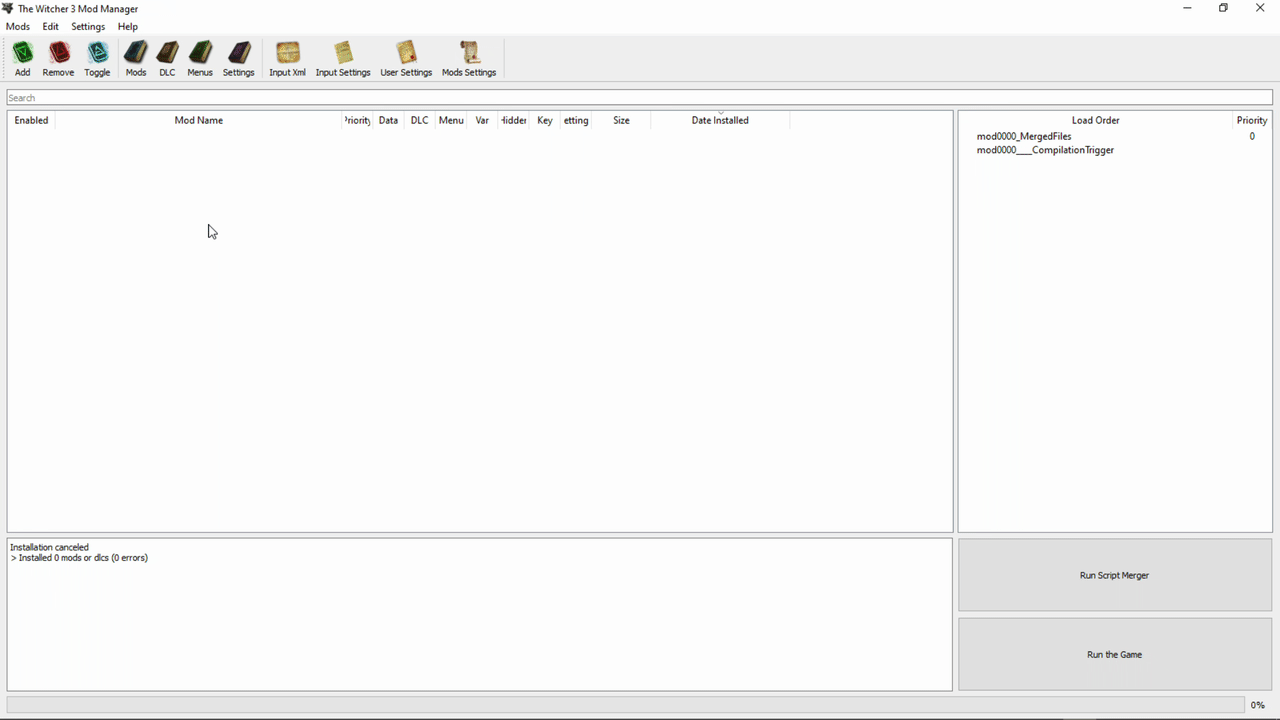Click the 0% progress label
This screenshot has width=1280, height=720.
tap(1258, 705)
